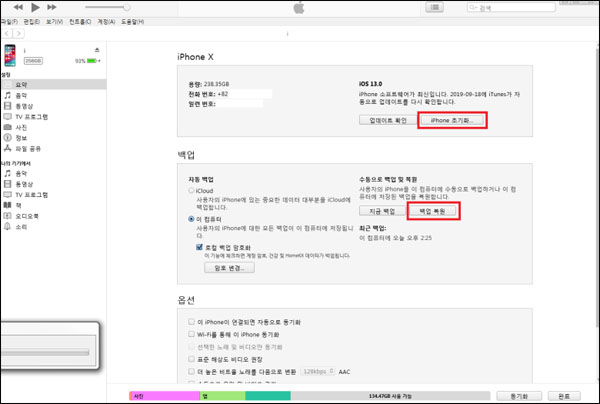
Task: Select the iCloud automatic backup option
Action: coord(193,190)
